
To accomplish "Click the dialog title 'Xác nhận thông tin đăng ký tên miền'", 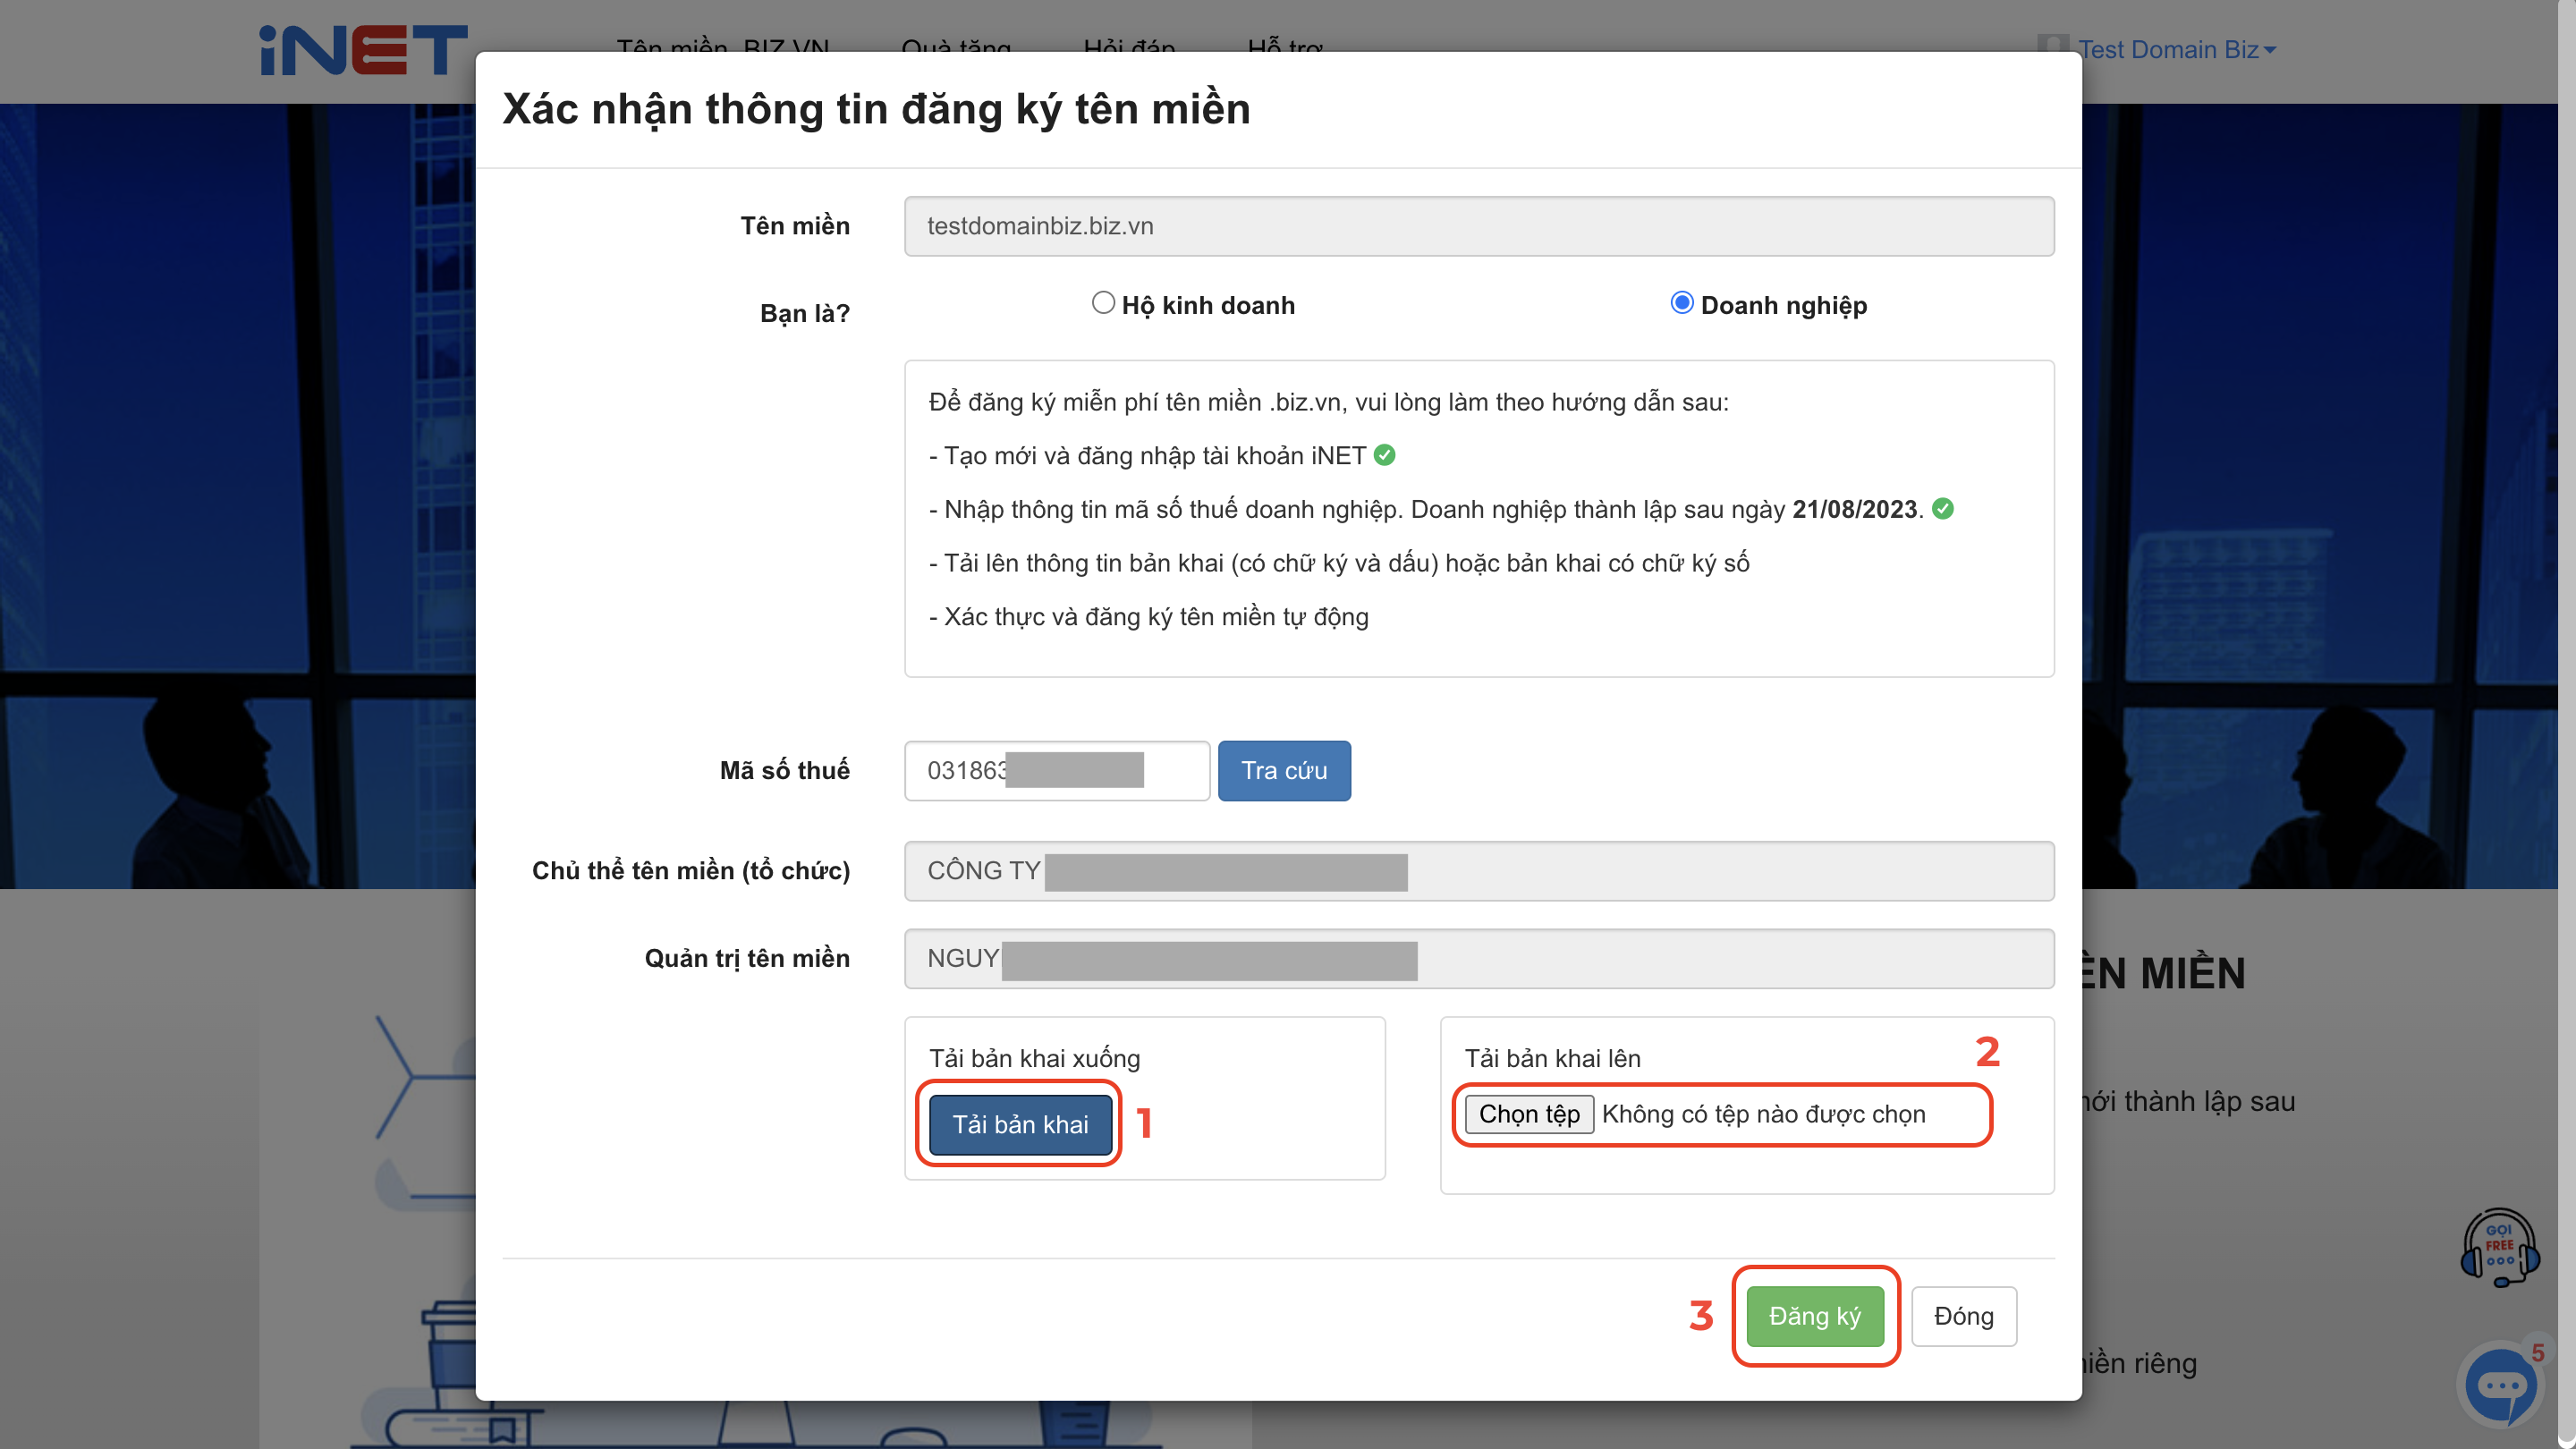I will click(x=876, y=109).
